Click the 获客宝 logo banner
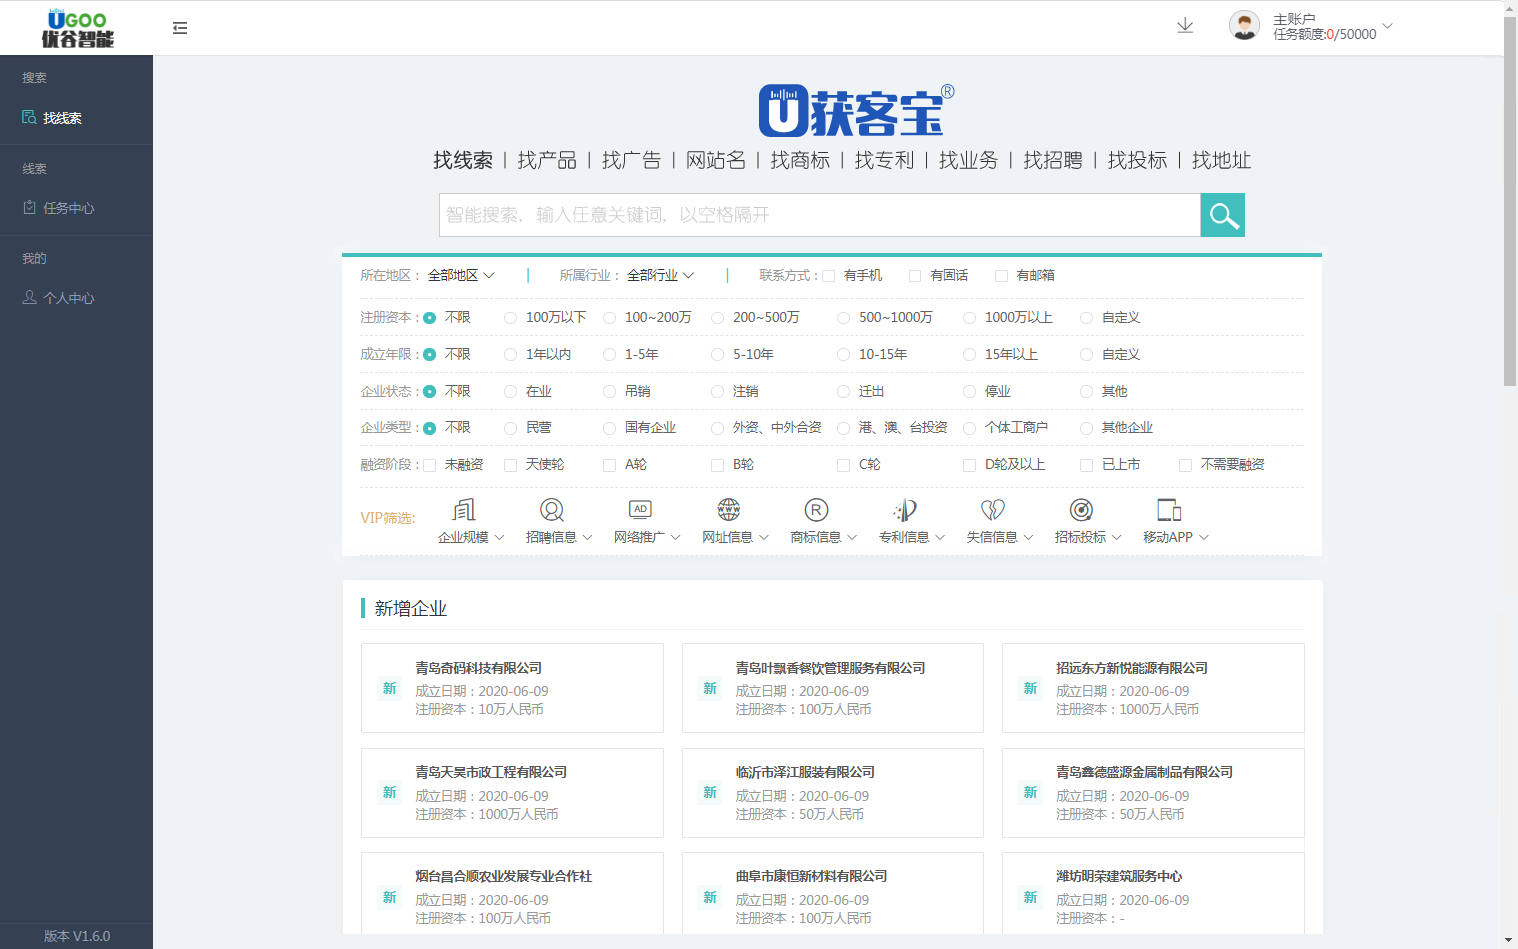Image resolution: width=1518 pixels, height=949 pixels. (x=857, y=110)
